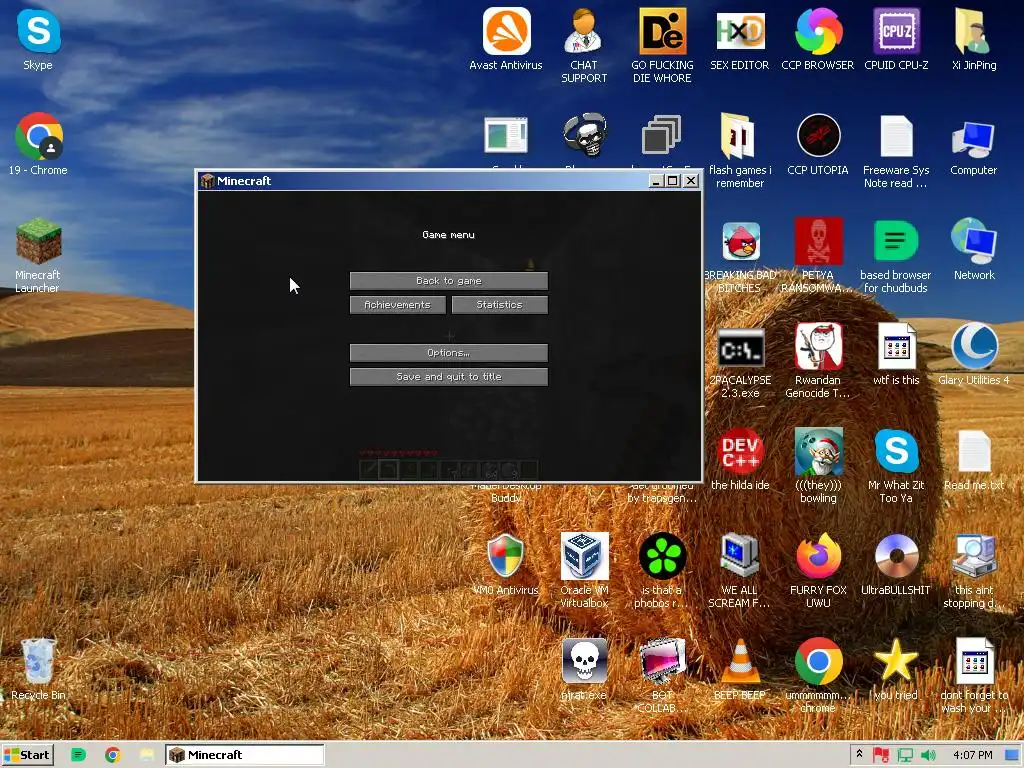Click Back to game in Minecraft menu
Viewport: 1024px width, 768px height.
click(449, 281)
